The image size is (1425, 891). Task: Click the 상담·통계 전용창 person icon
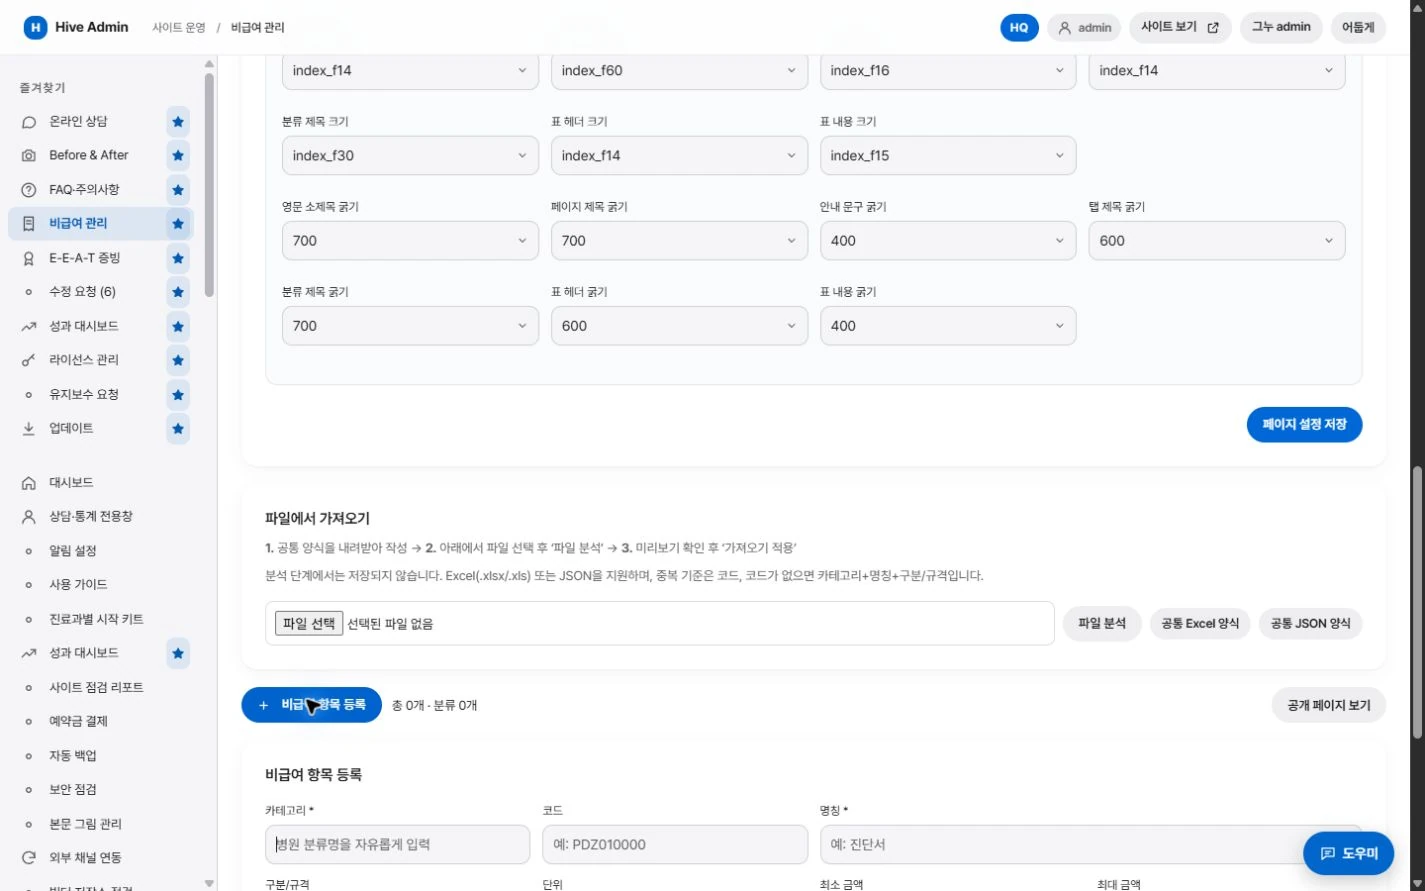coord(29,517)
